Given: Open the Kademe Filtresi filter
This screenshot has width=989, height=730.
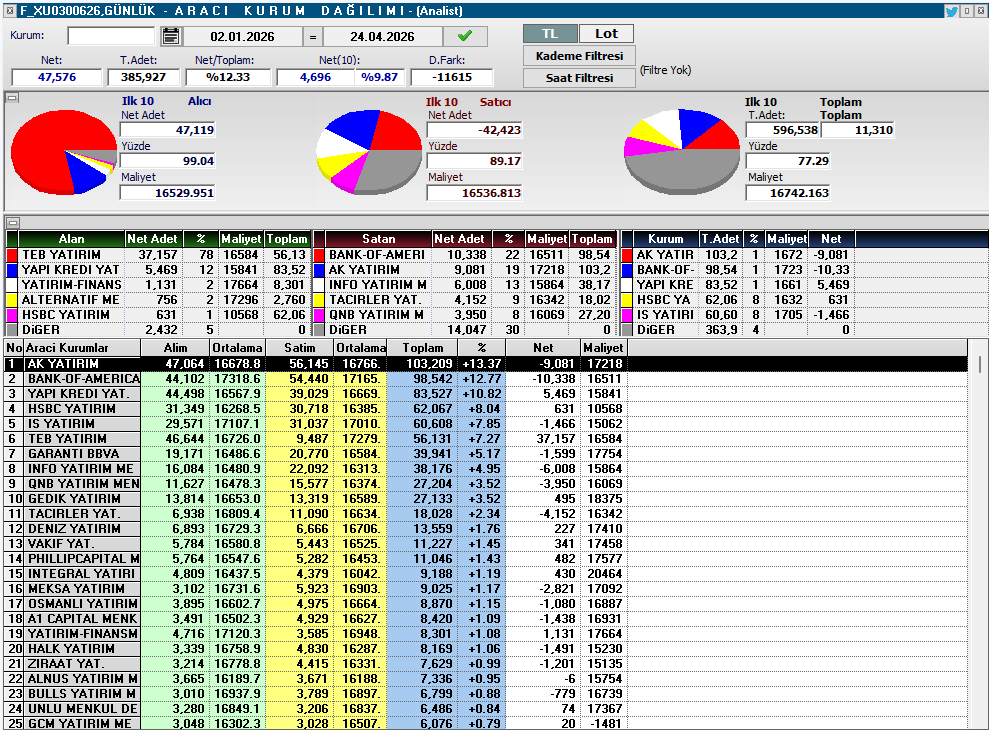Looking at the screenshot, I should pos(579,56).
